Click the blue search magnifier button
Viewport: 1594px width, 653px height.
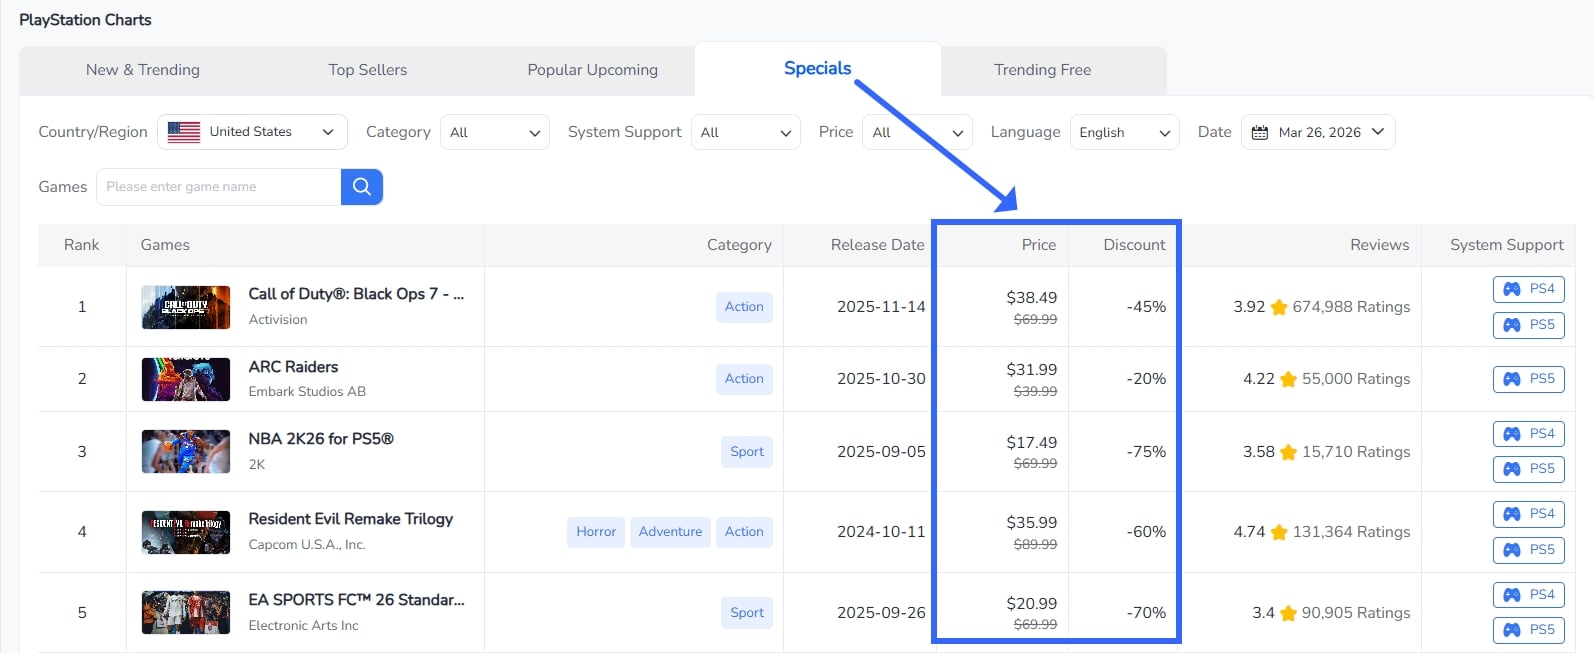tap(361, 187)
